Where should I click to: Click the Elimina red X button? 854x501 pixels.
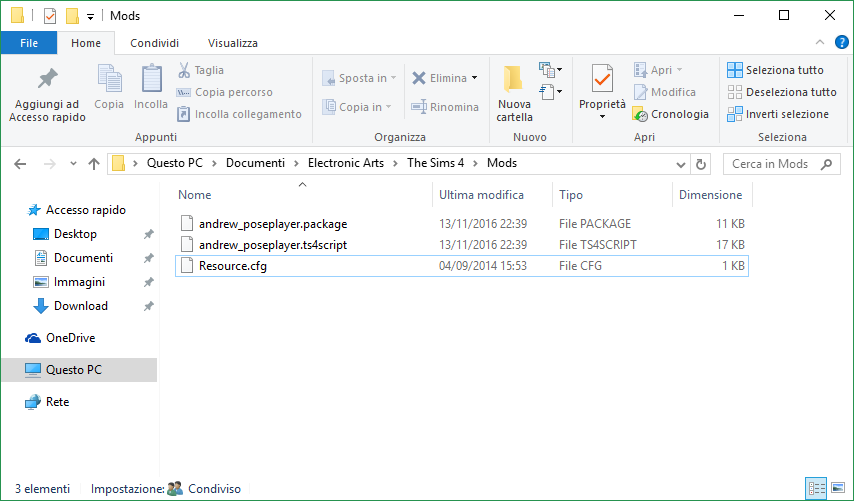coord(439,78)
